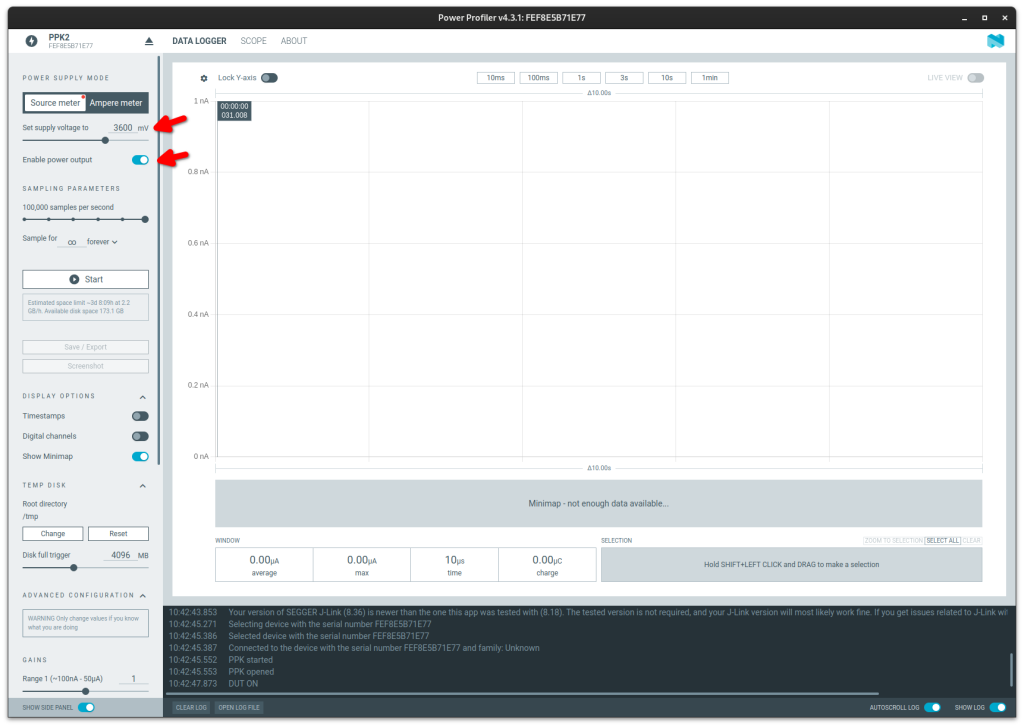Click the 0.00 µA average value
Screen dimensions: 1024x727
tap(264, 560)
